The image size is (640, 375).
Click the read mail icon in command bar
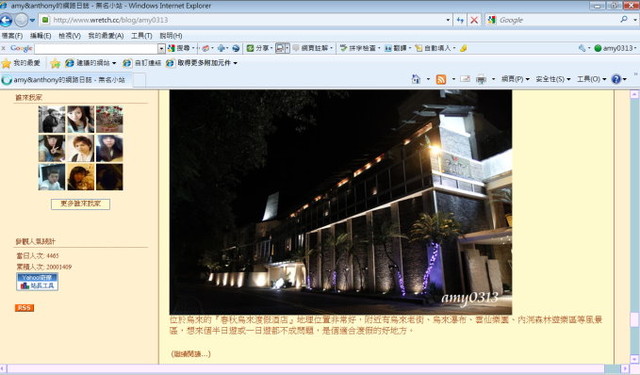[x=465, y=79]
